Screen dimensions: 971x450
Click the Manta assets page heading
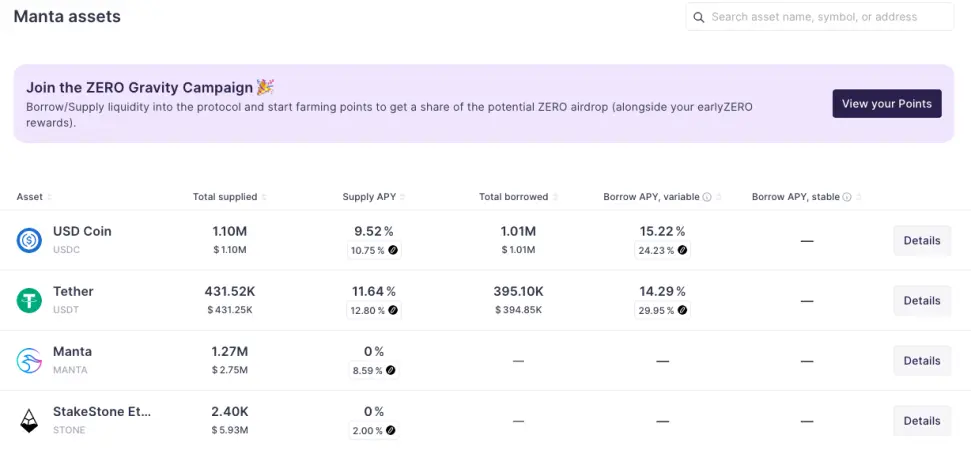tap(67, 17)
